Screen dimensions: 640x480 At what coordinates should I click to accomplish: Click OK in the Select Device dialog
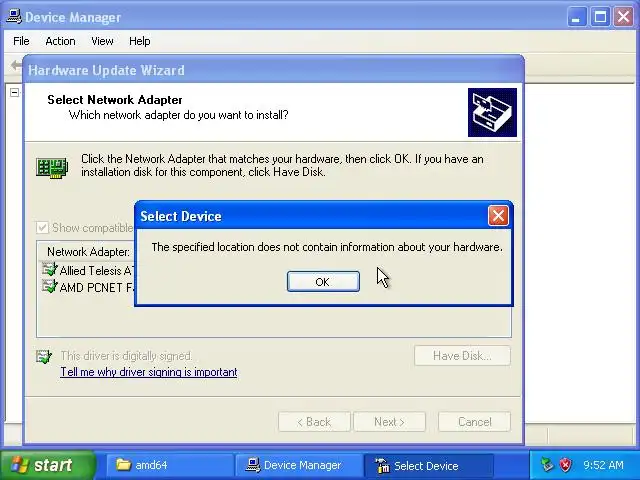point(323,282)
